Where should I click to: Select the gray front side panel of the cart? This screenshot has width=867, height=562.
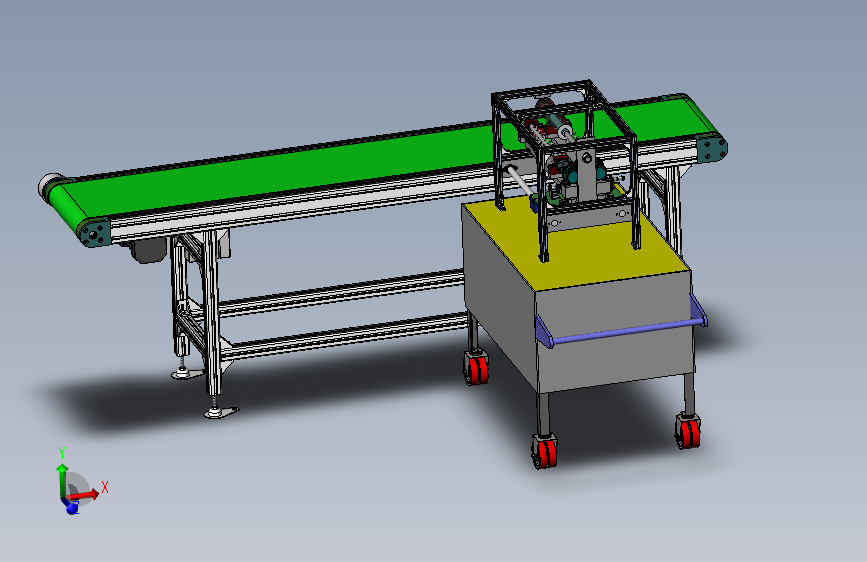tap(614, 332)
